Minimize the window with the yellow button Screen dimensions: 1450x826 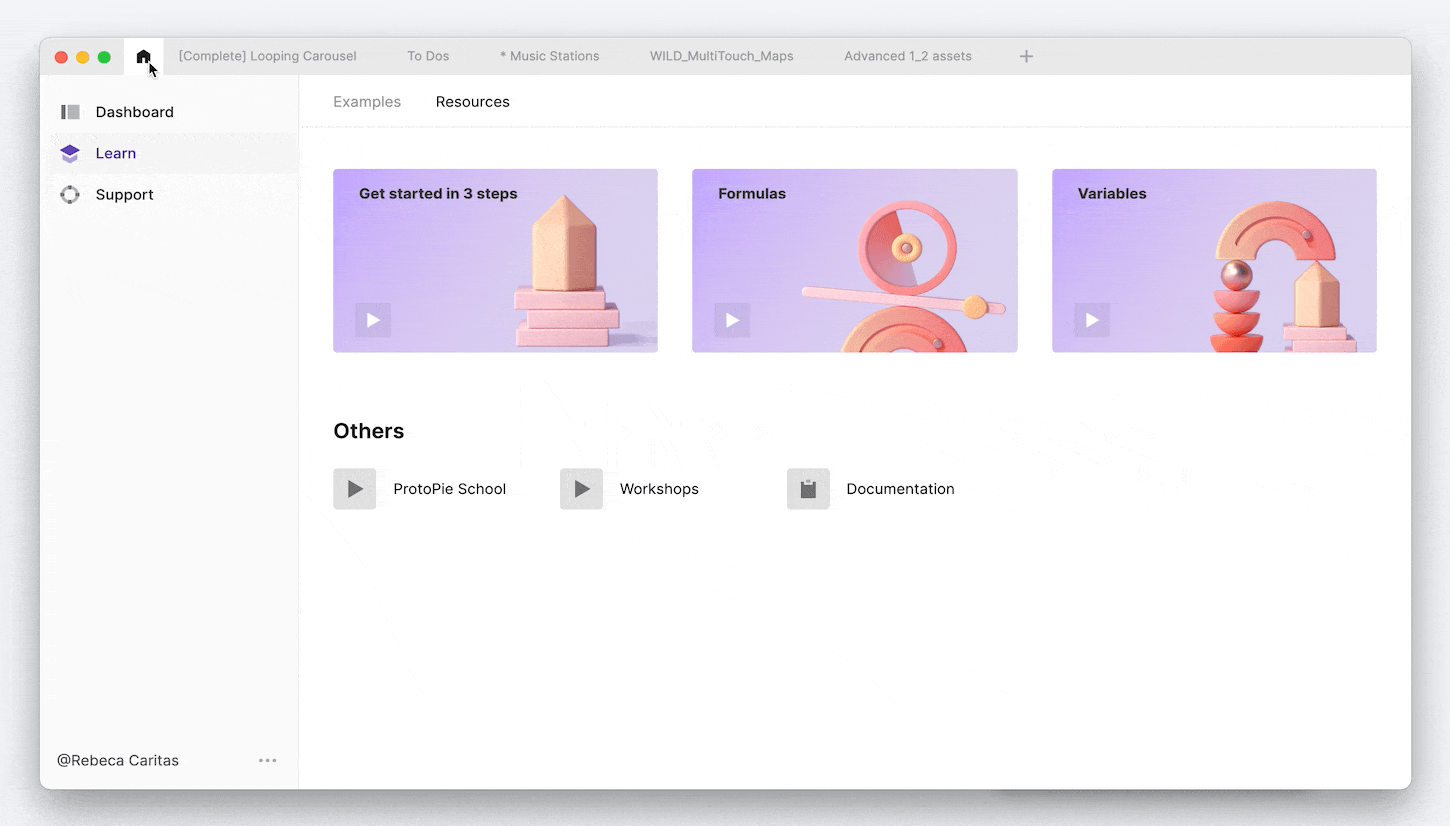pos(83,57)
